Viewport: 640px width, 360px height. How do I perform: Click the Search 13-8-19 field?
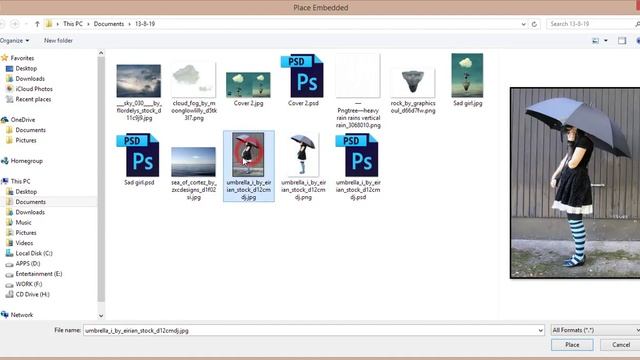[590, 24]
